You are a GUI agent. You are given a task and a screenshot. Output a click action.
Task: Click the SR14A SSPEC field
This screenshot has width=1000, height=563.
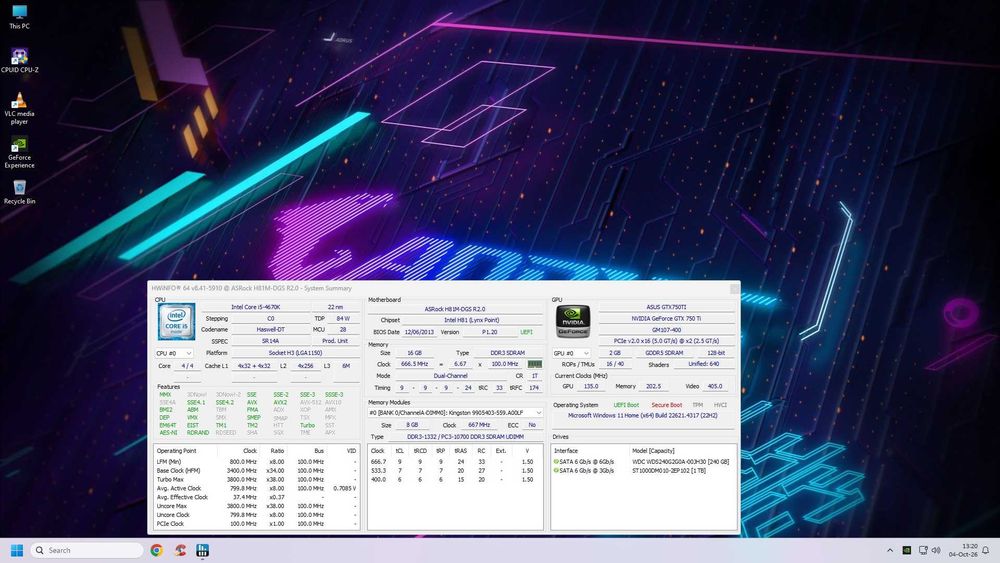(x=270, y=341)
